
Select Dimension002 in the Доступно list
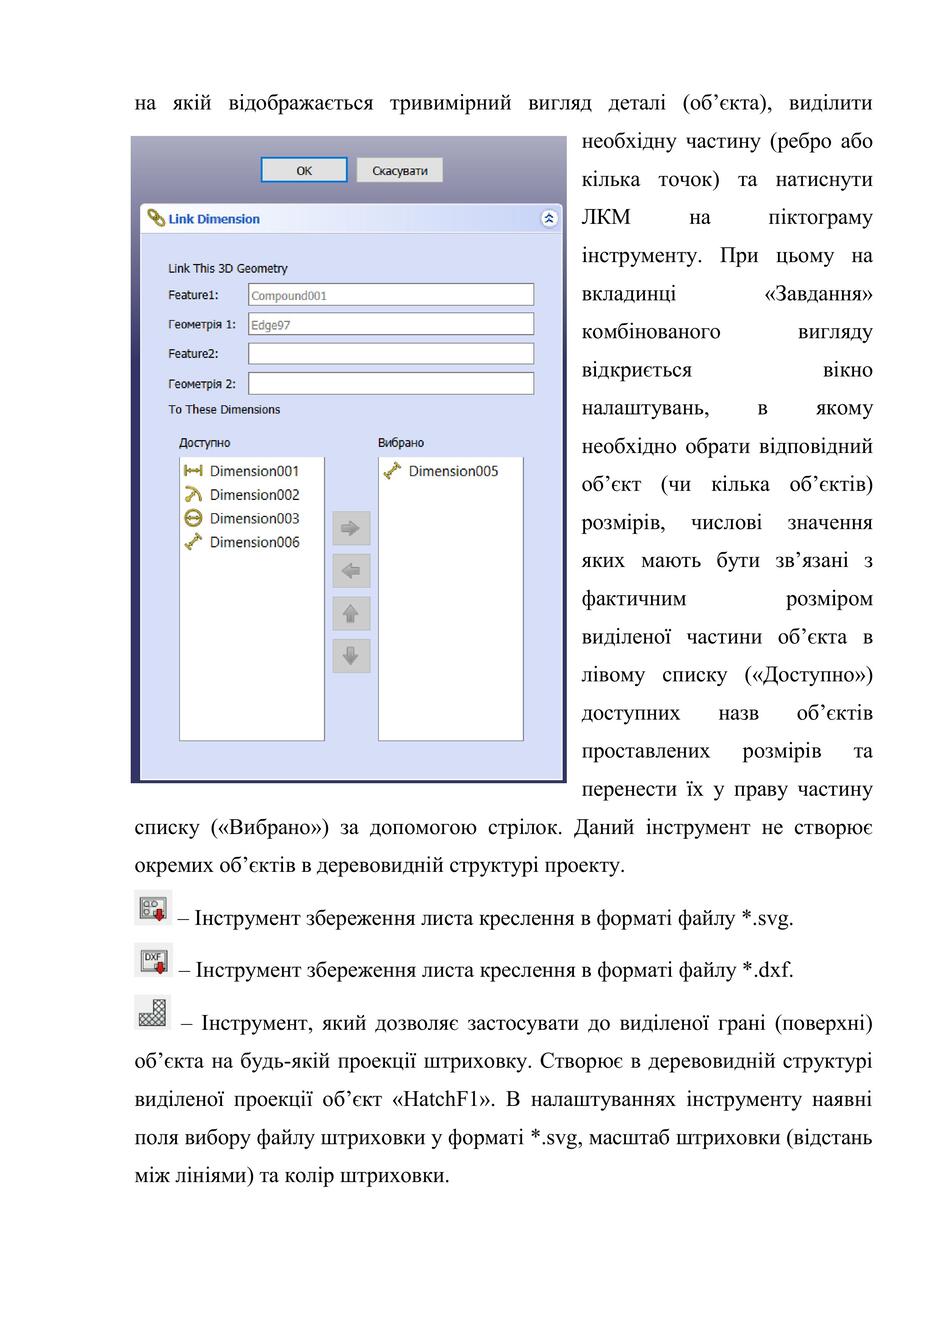coord(252,495)
